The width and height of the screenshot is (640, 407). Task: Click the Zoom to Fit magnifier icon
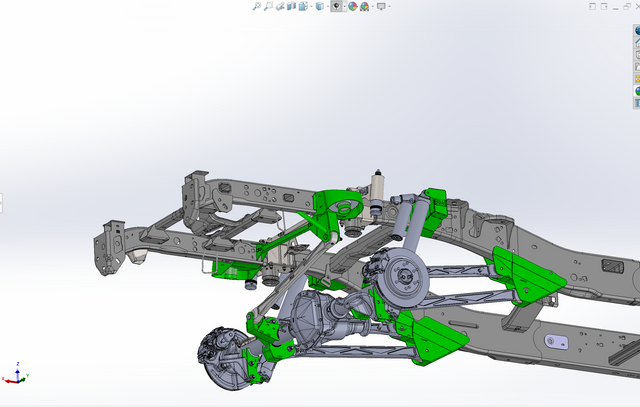point(256,6)
